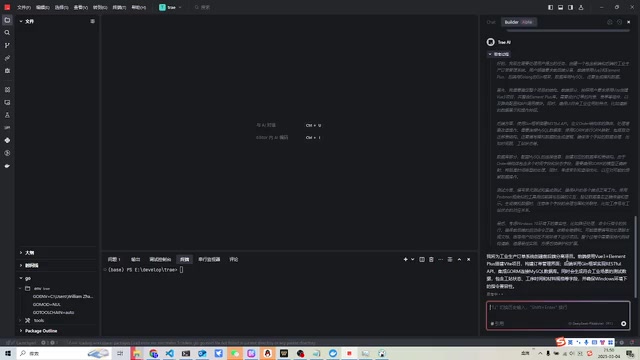Open the trae project dropdown in the title bar

tap(170, 7)
